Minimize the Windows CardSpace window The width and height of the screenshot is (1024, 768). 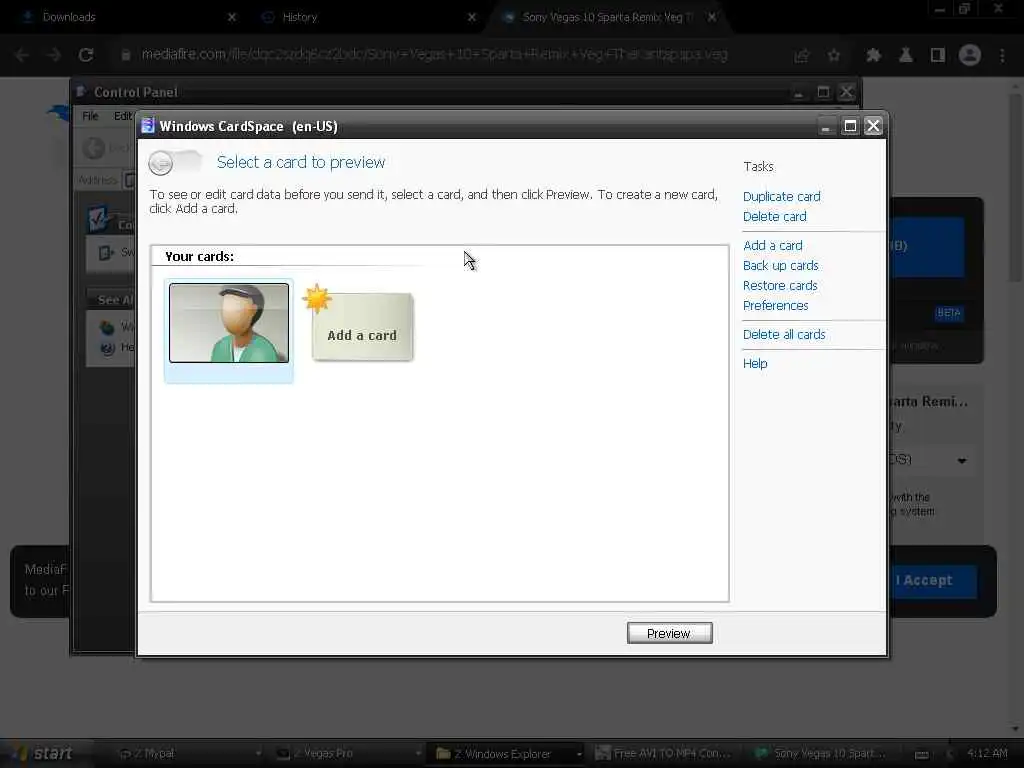click(825, 126)
